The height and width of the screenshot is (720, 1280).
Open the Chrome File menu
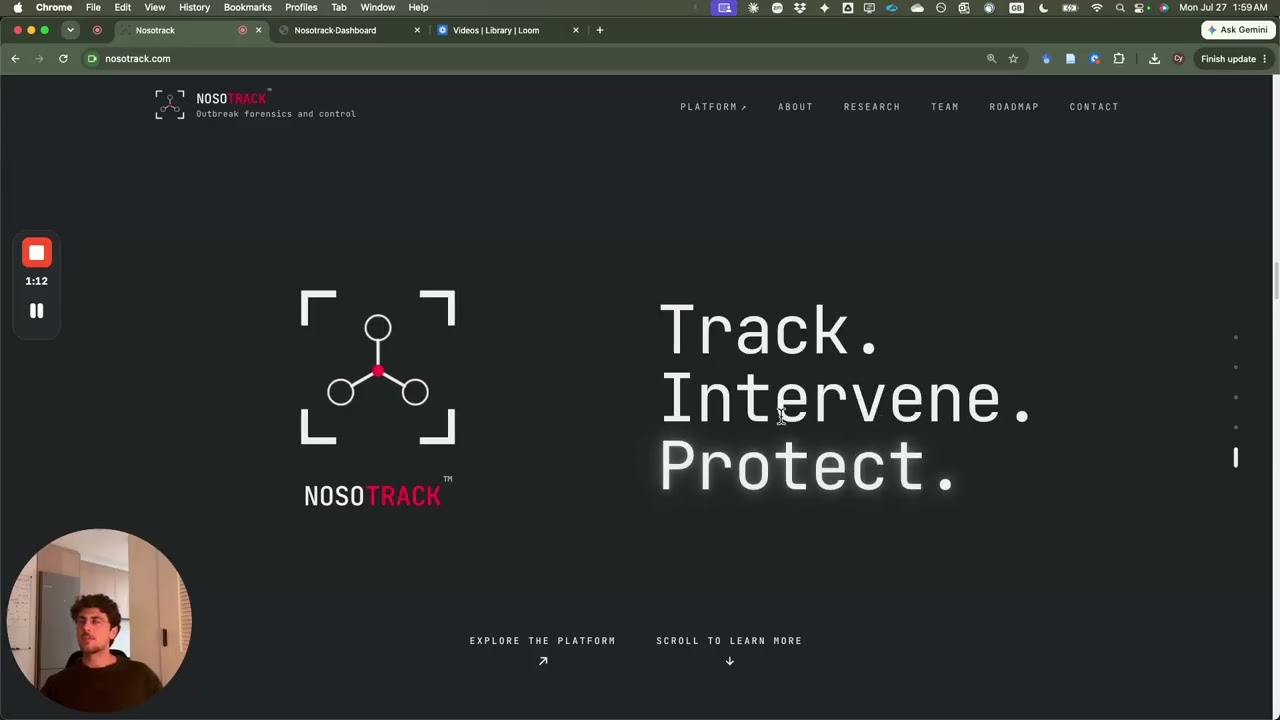(93, 7)
